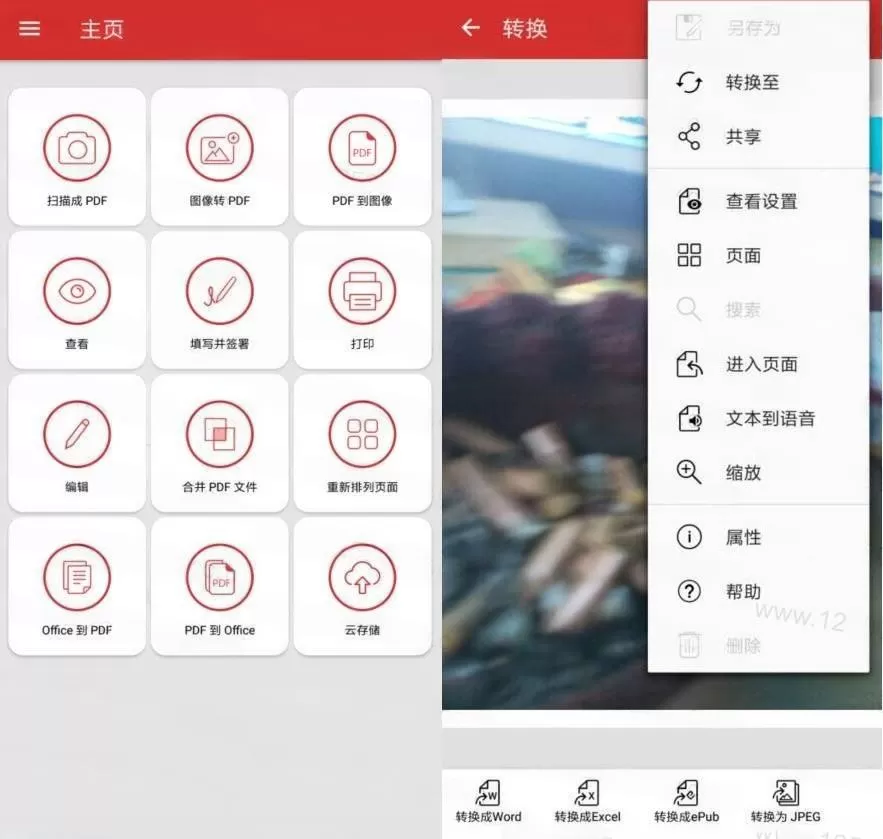Open the 重新排列页面 grid tile

(x=363, y=443)
